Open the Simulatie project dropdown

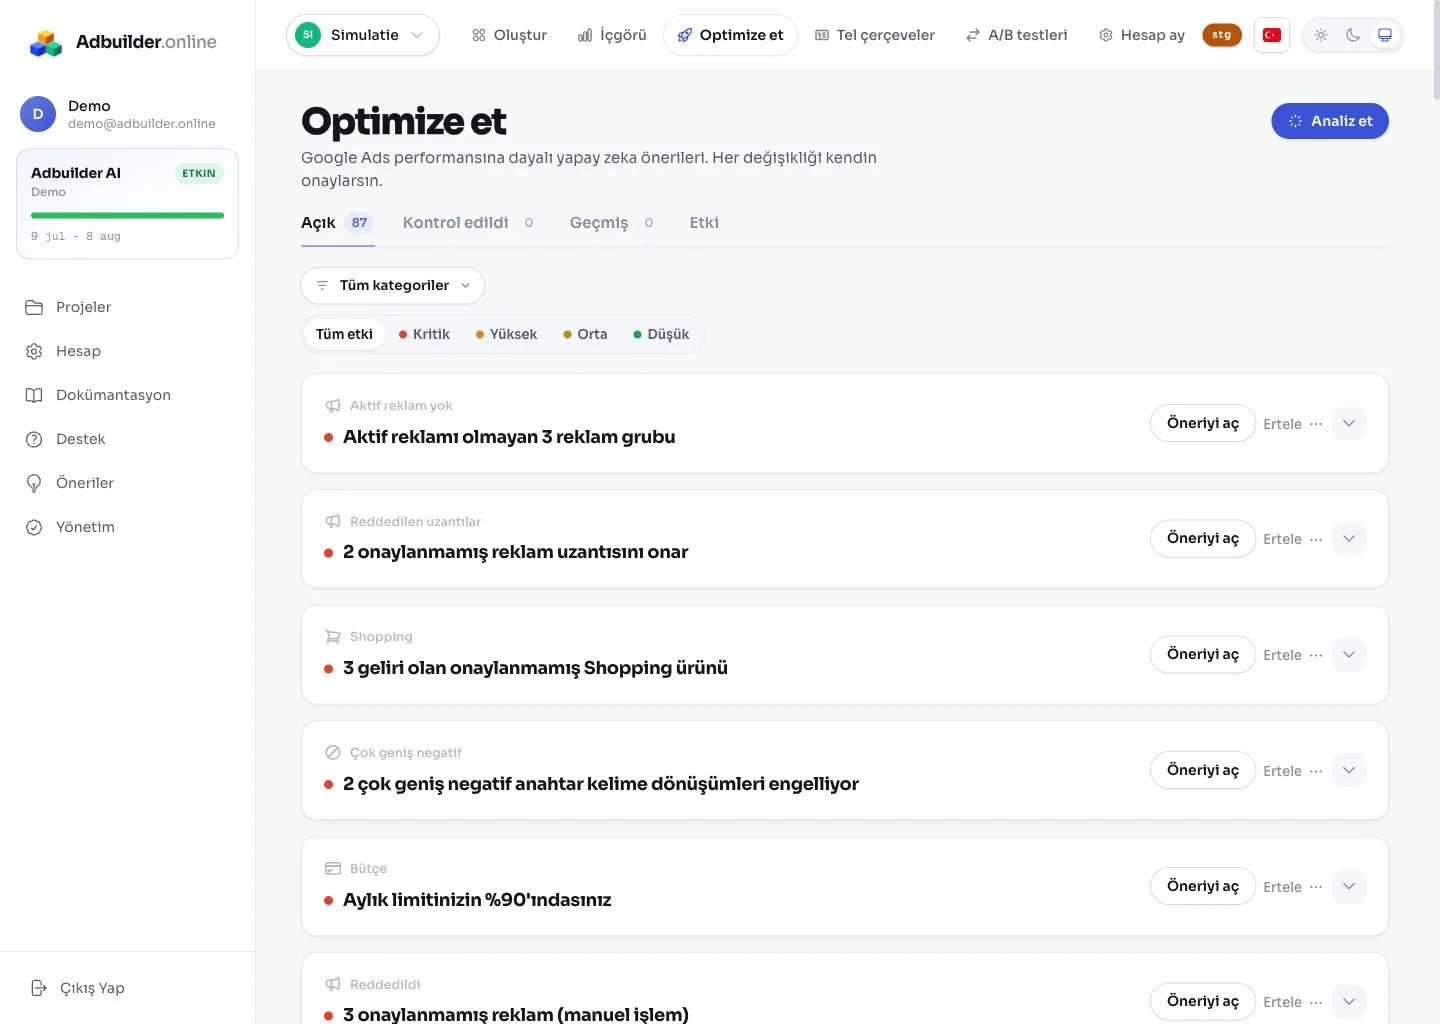click(x=363, y=35)
